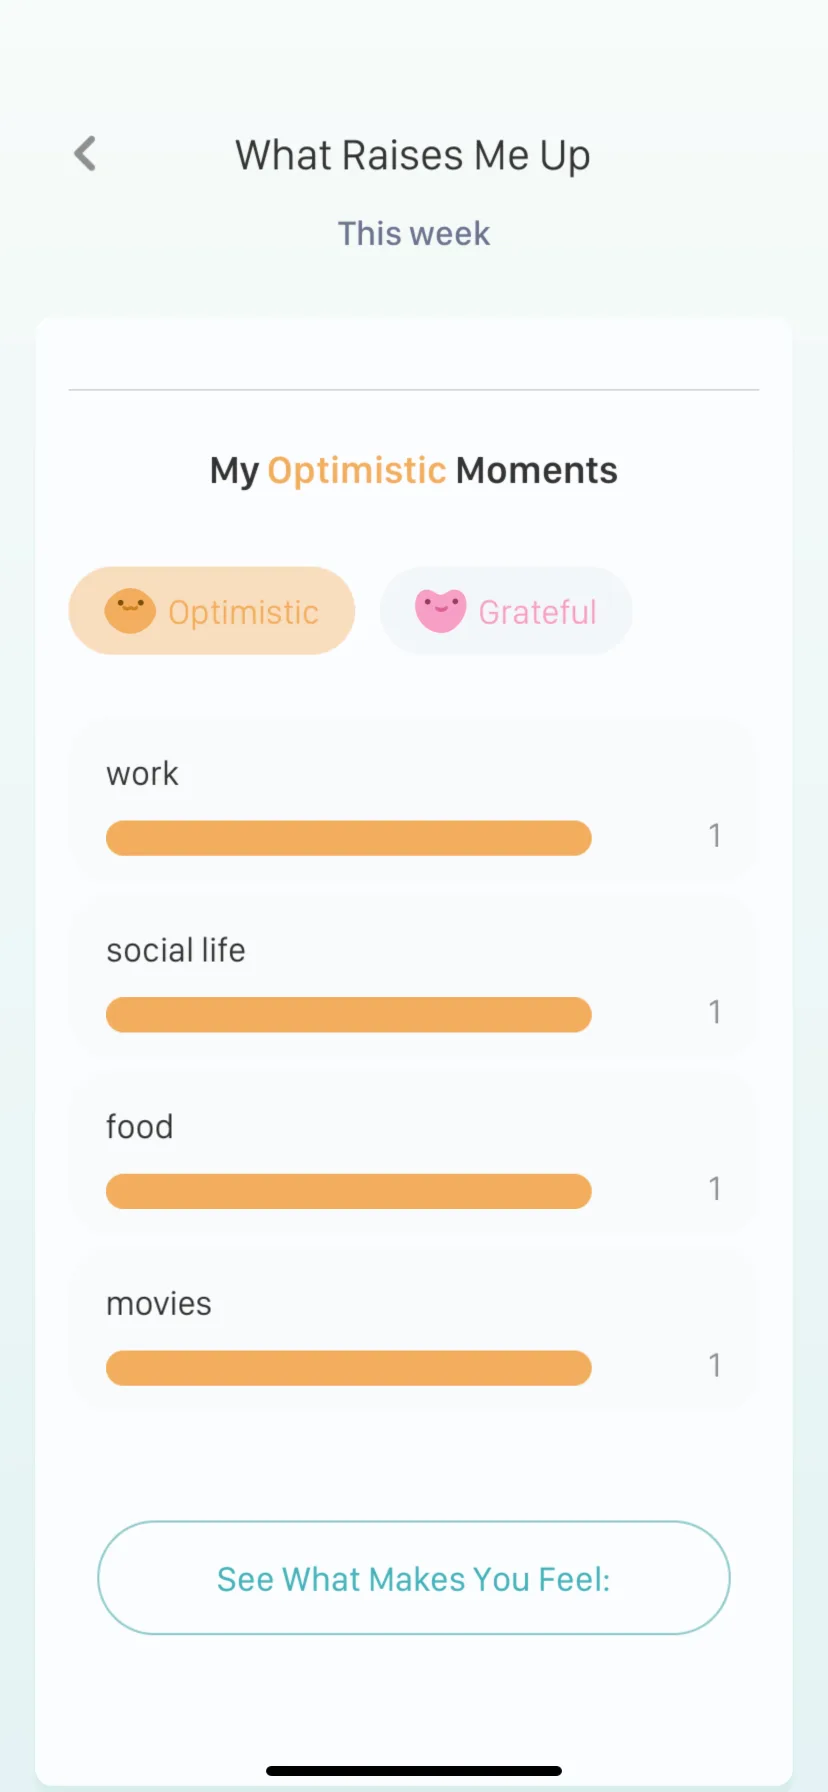Open the work moments row
The height and width of the screenshot is (1792, 828).
tap(413, 802)
